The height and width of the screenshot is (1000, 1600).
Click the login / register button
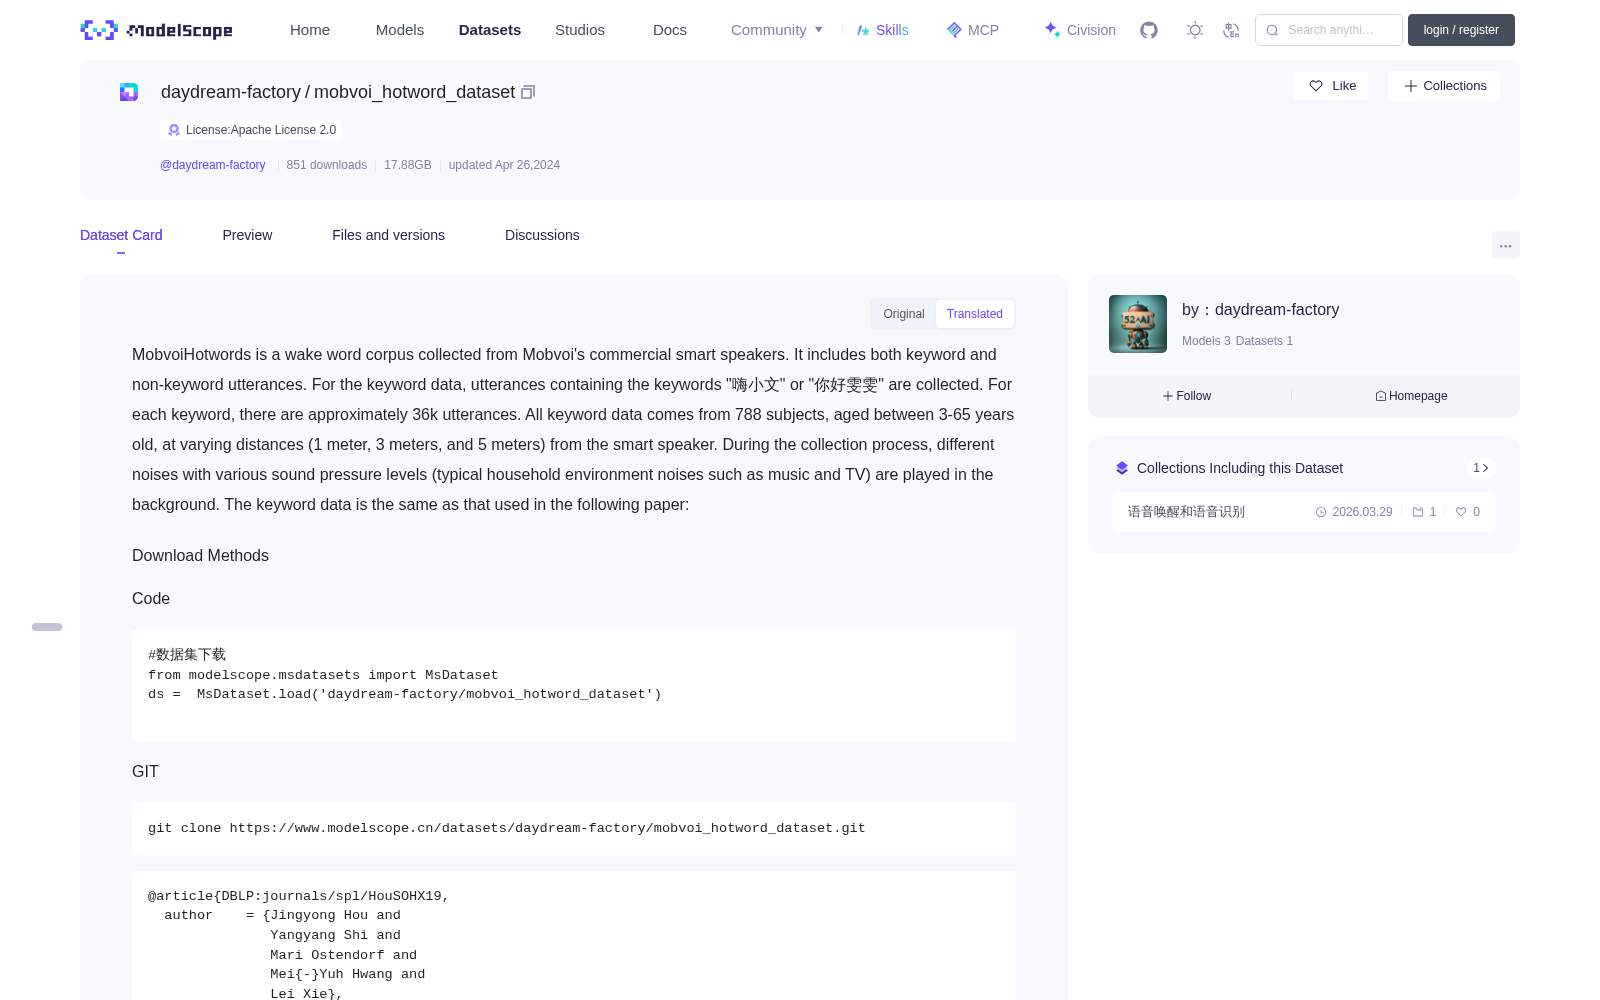tap(1461, 30)
